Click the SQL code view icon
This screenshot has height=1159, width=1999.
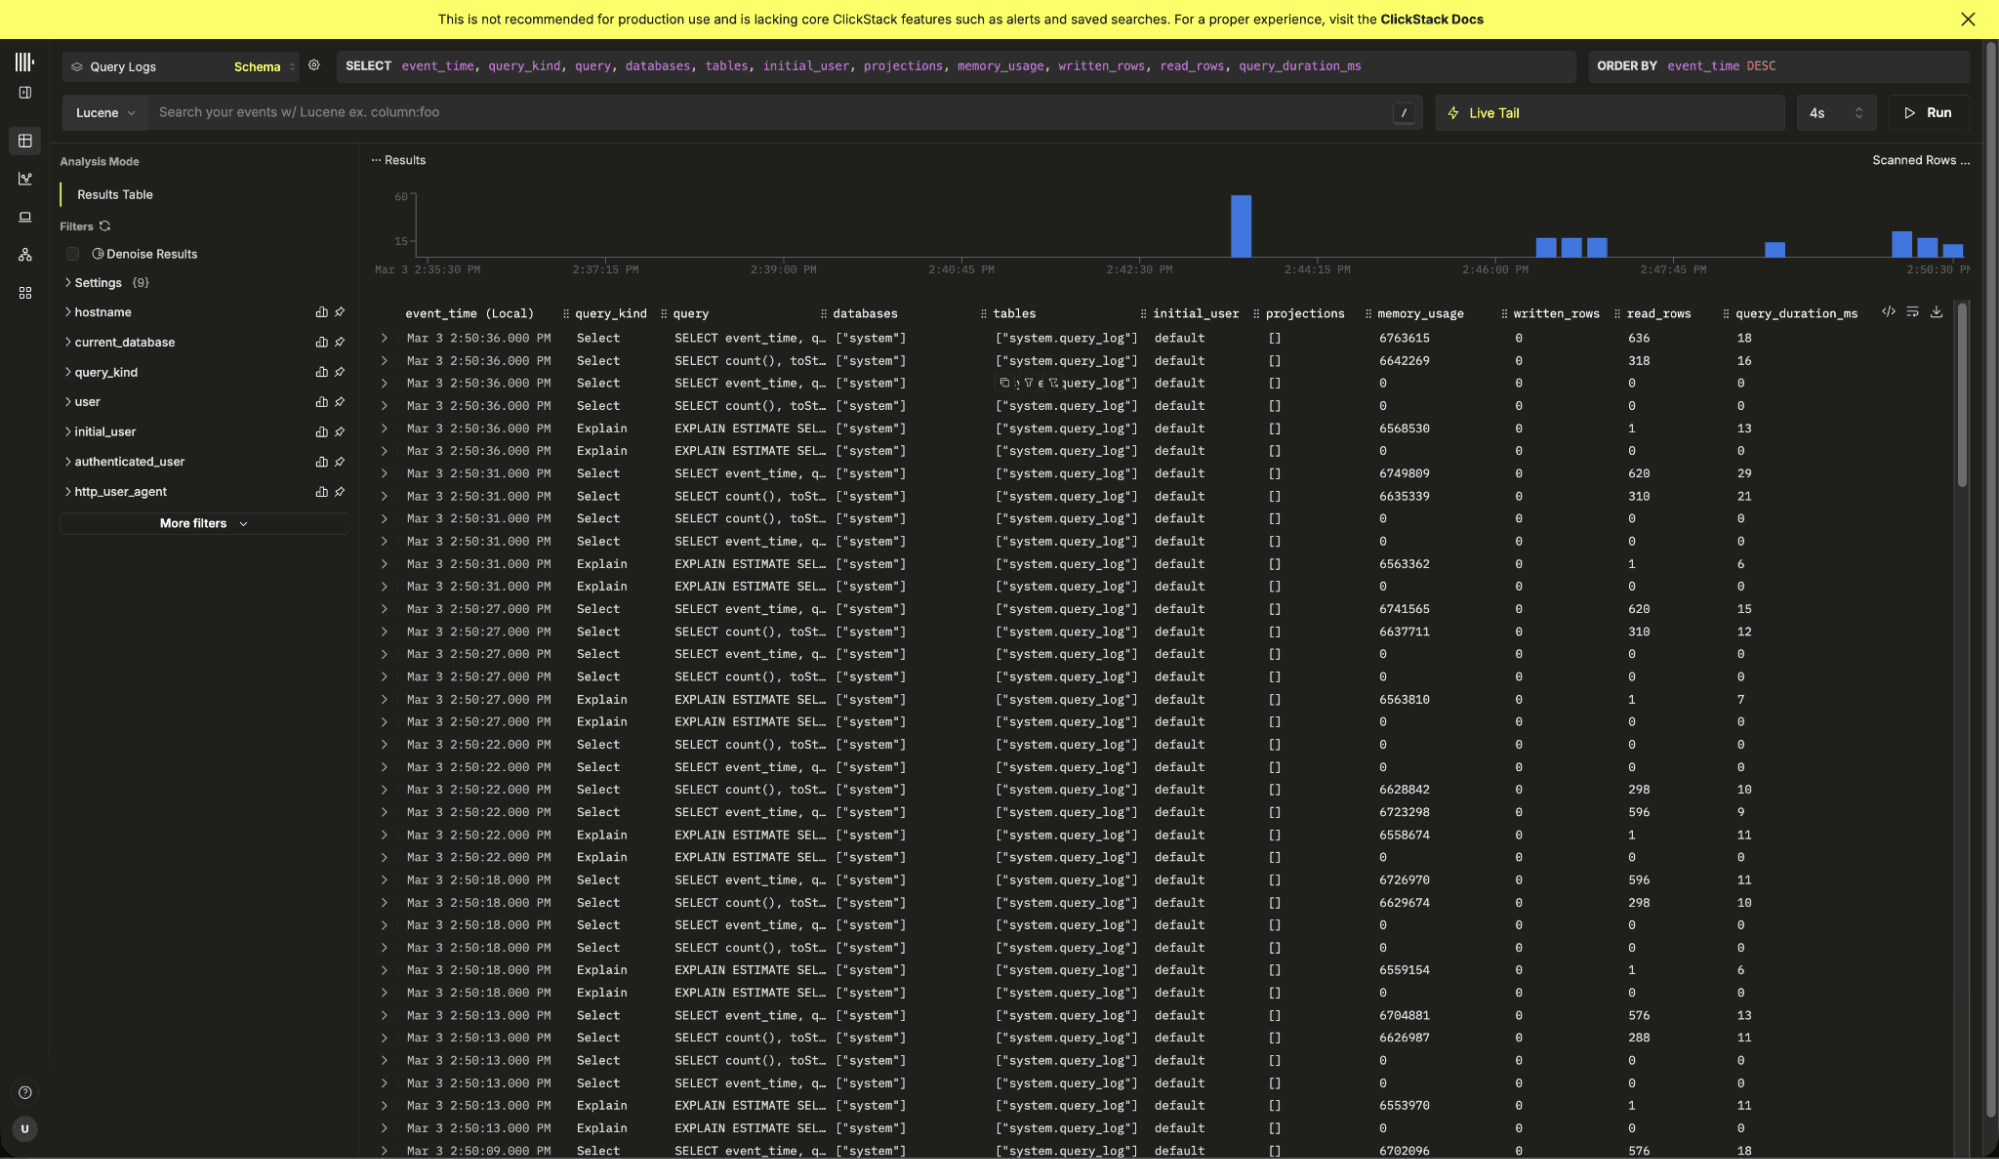1888,312
